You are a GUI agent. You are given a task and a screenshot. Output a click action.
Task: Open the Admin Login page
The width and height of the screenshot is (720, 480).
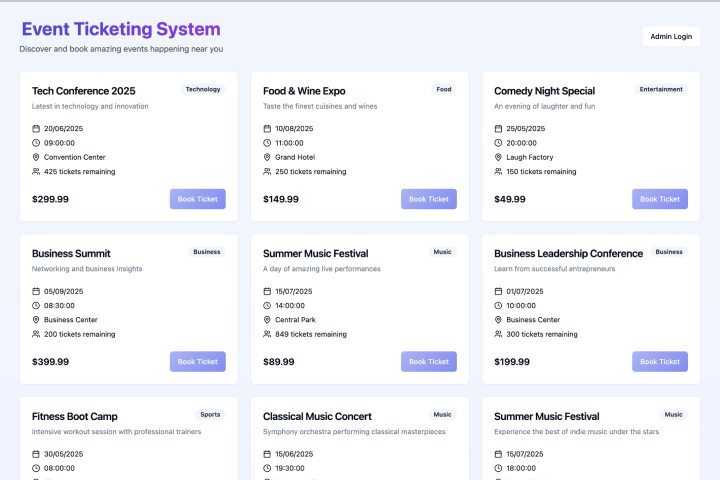pyautogui.click(x=671, y=36)
